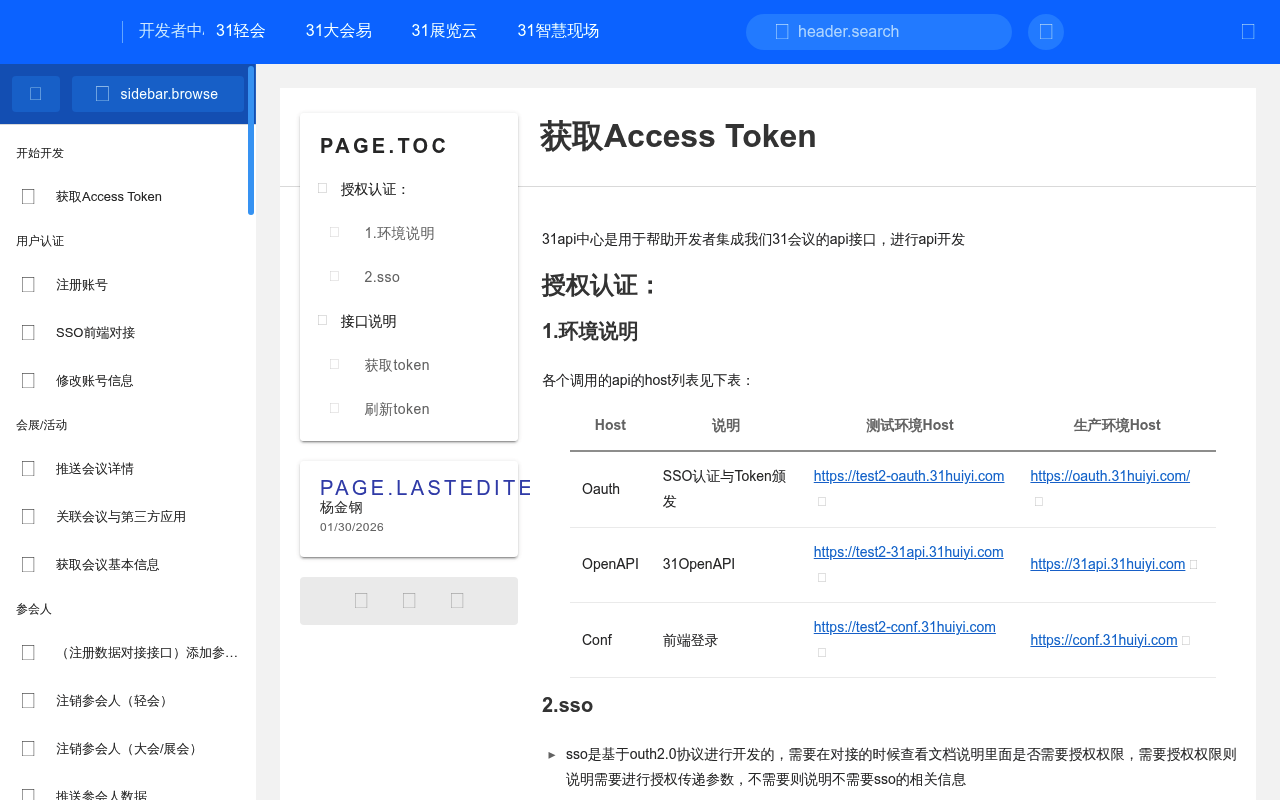Click the header.search input field
1280x800 pixels.
click(x=879, y=32)
